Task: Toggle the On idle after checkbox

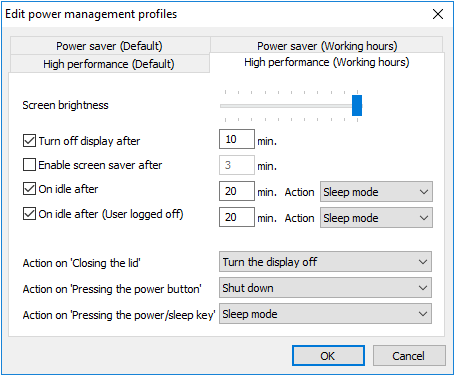Action: 29,189
